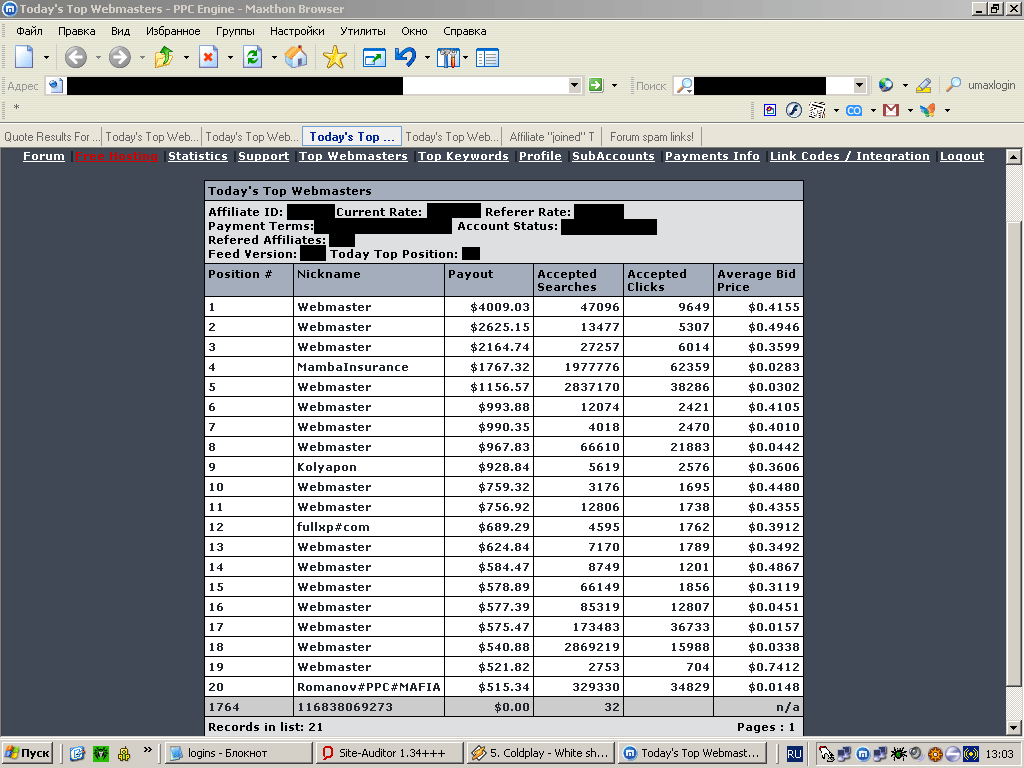Open dropdown arrow next to New page icon
The height and width of the screenshot is (768, 1024).
point(46,58)
